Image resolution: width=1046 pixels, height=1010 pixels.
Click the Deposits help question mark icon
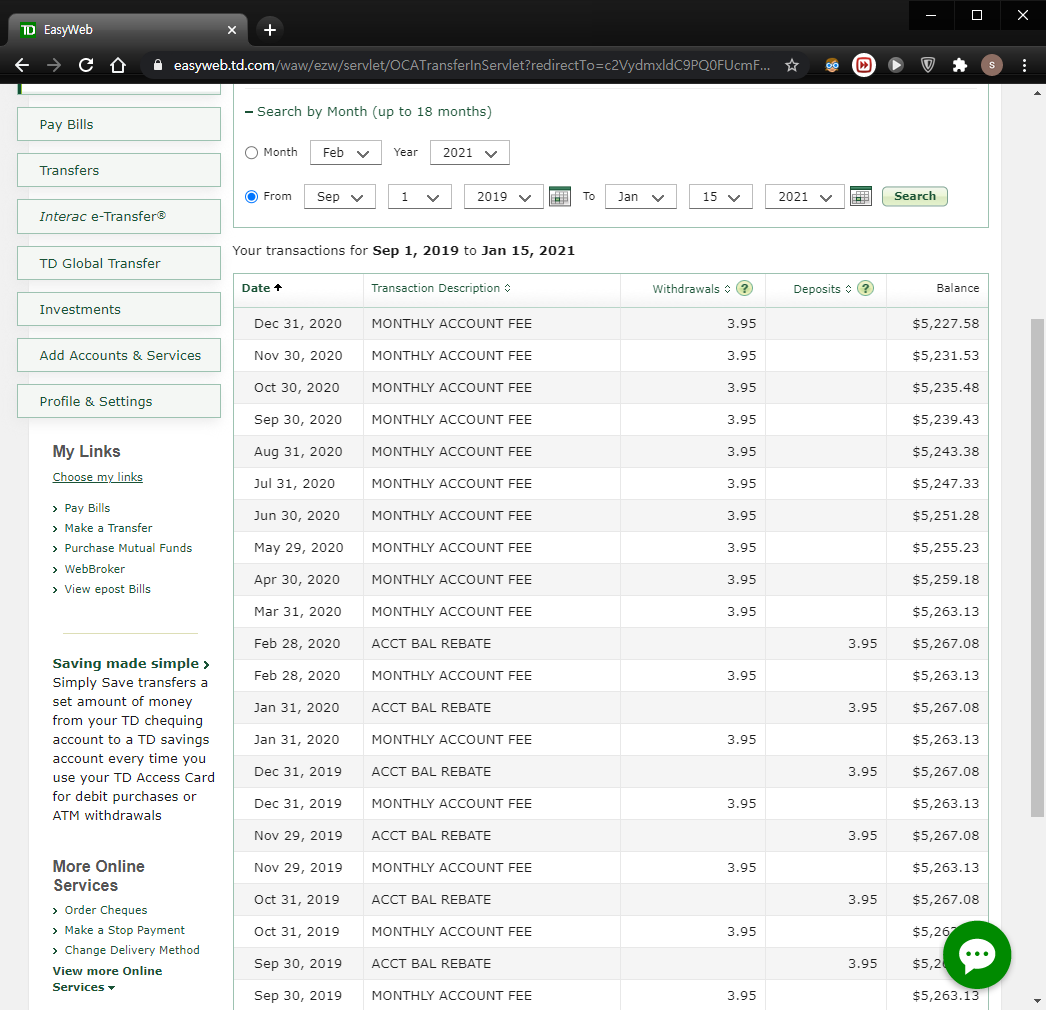point(865,288)
